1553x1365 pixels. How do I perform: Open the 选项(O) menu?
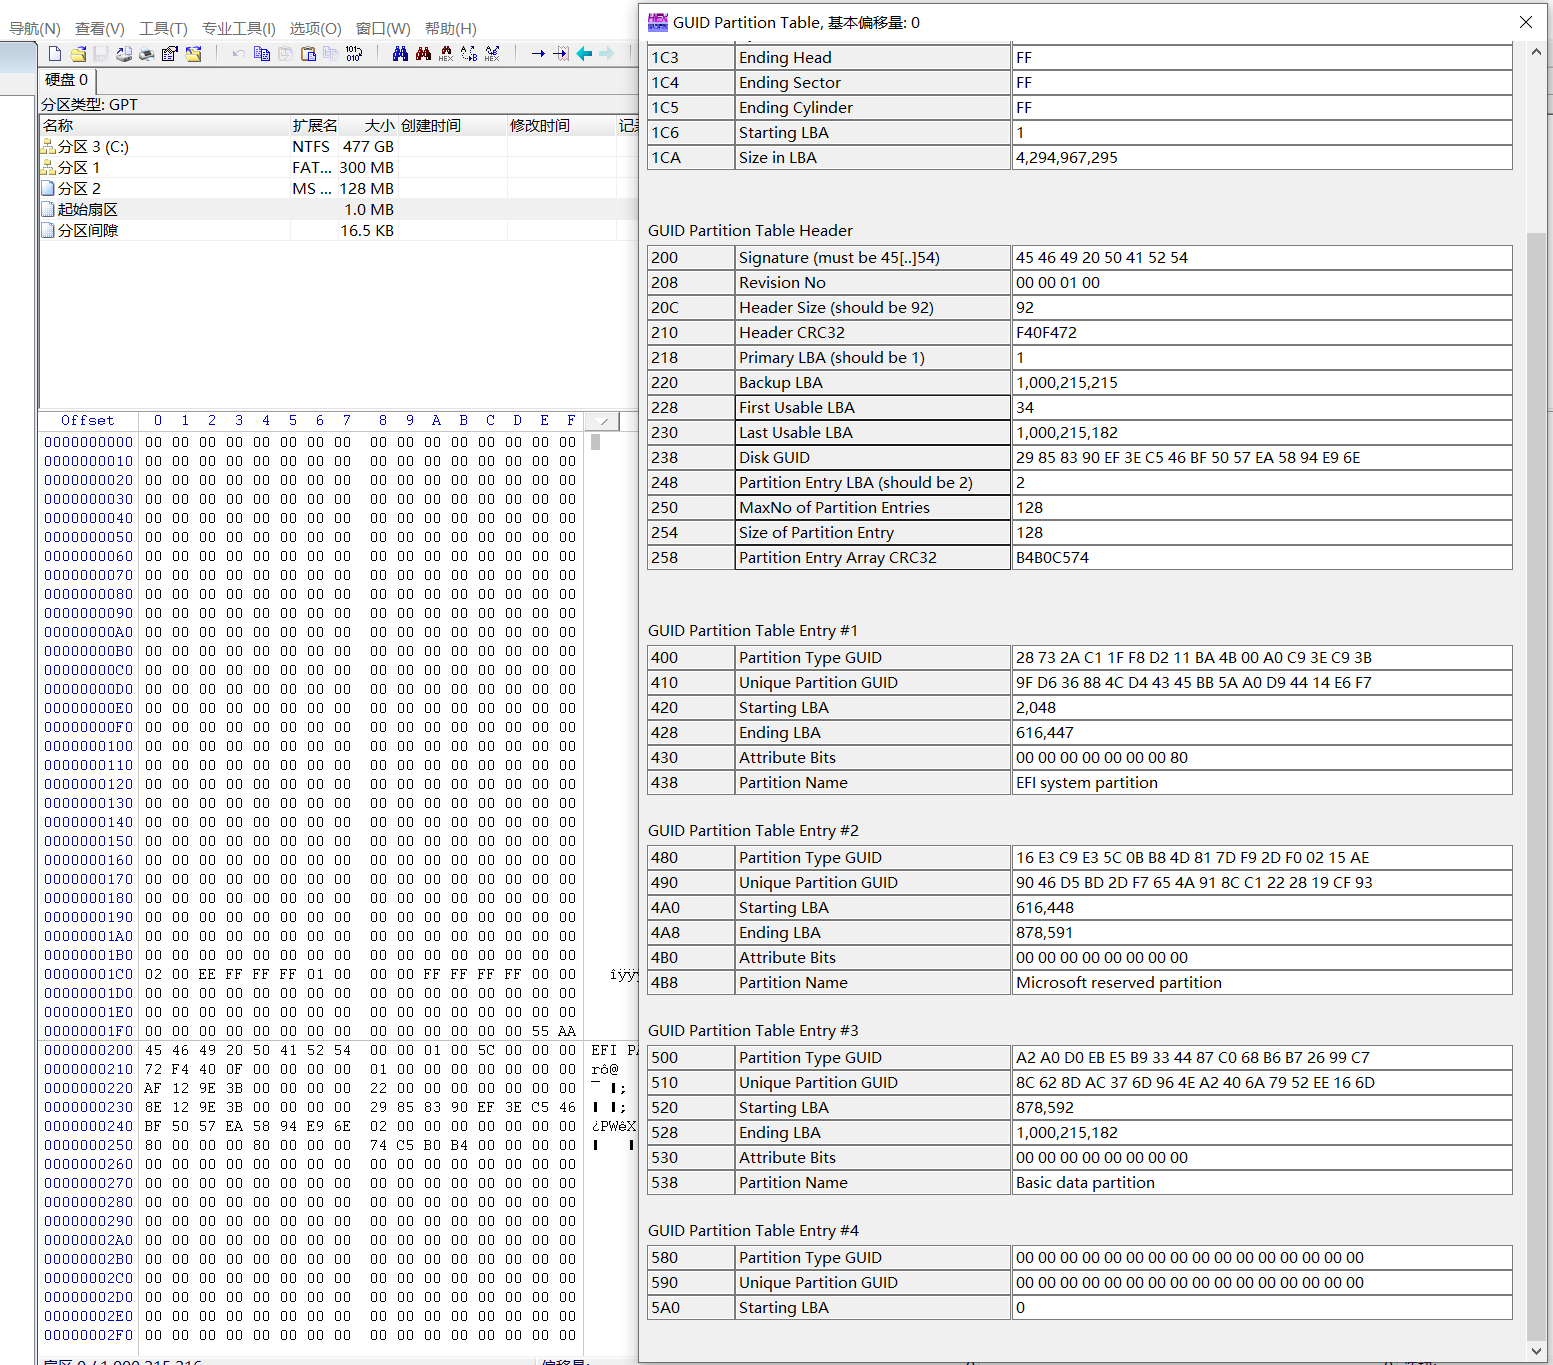pyautogui.click(x=315, y=28)
